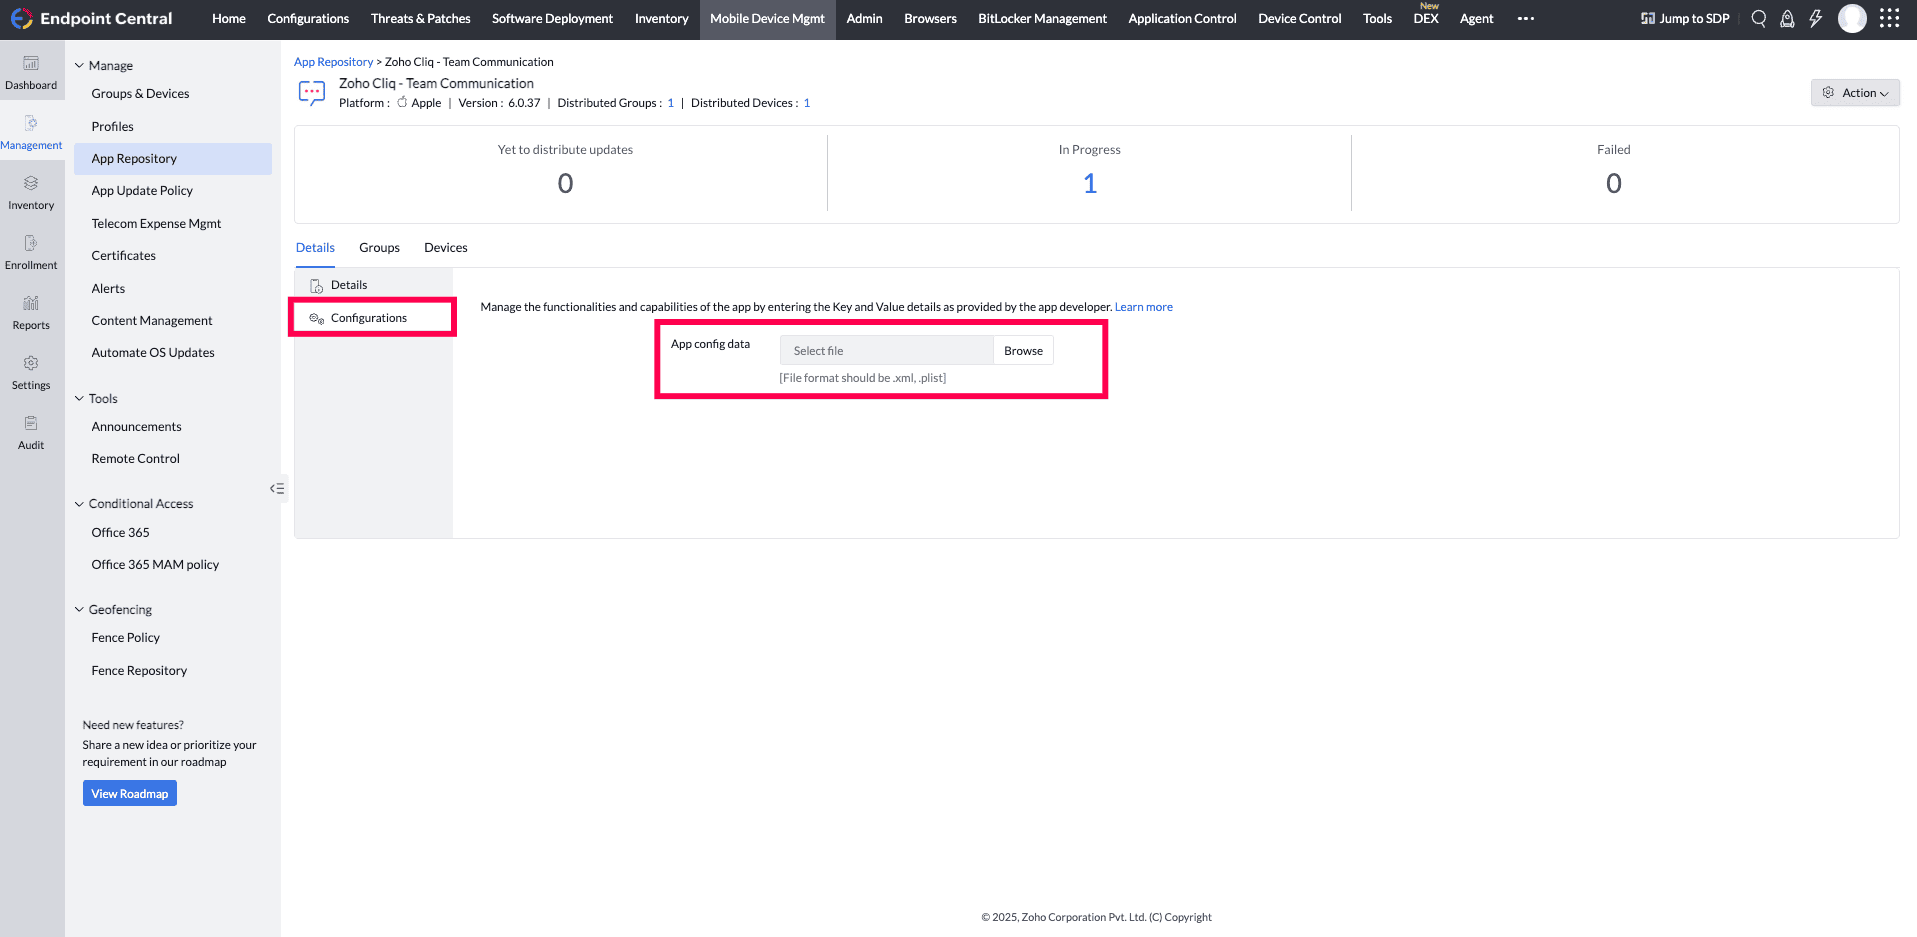Open the Device Control menu
Image resolution: width=1917 pixels, height=937 pixels.
pyautogui.click(x=1300, y=19)
